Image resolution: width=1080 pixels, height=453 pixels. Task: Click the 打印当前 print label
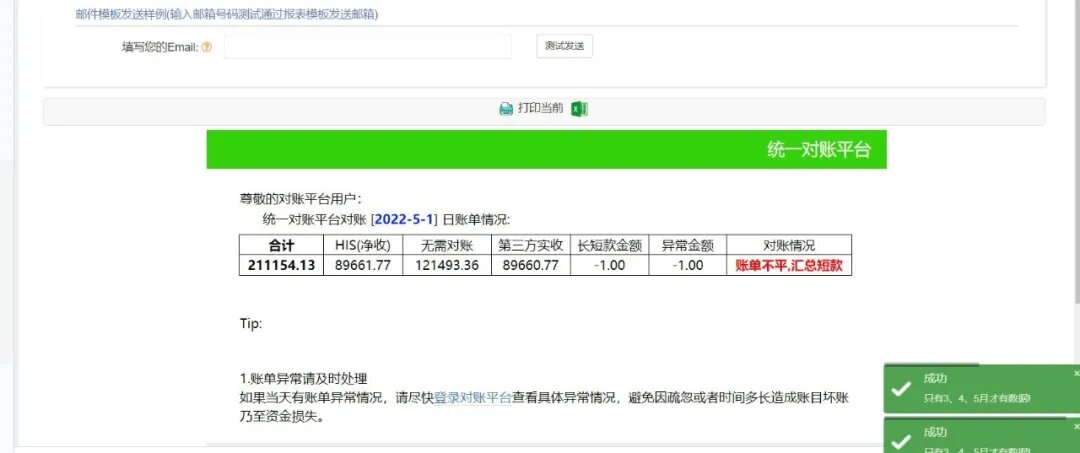point(540,109)
